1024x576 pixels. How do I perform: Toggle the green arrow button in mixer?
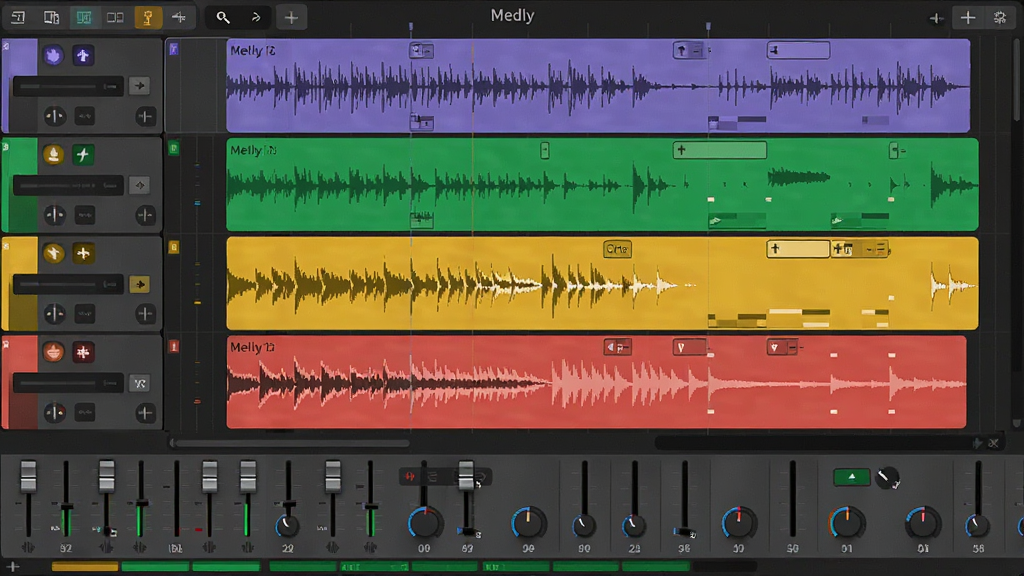(852, 477)
